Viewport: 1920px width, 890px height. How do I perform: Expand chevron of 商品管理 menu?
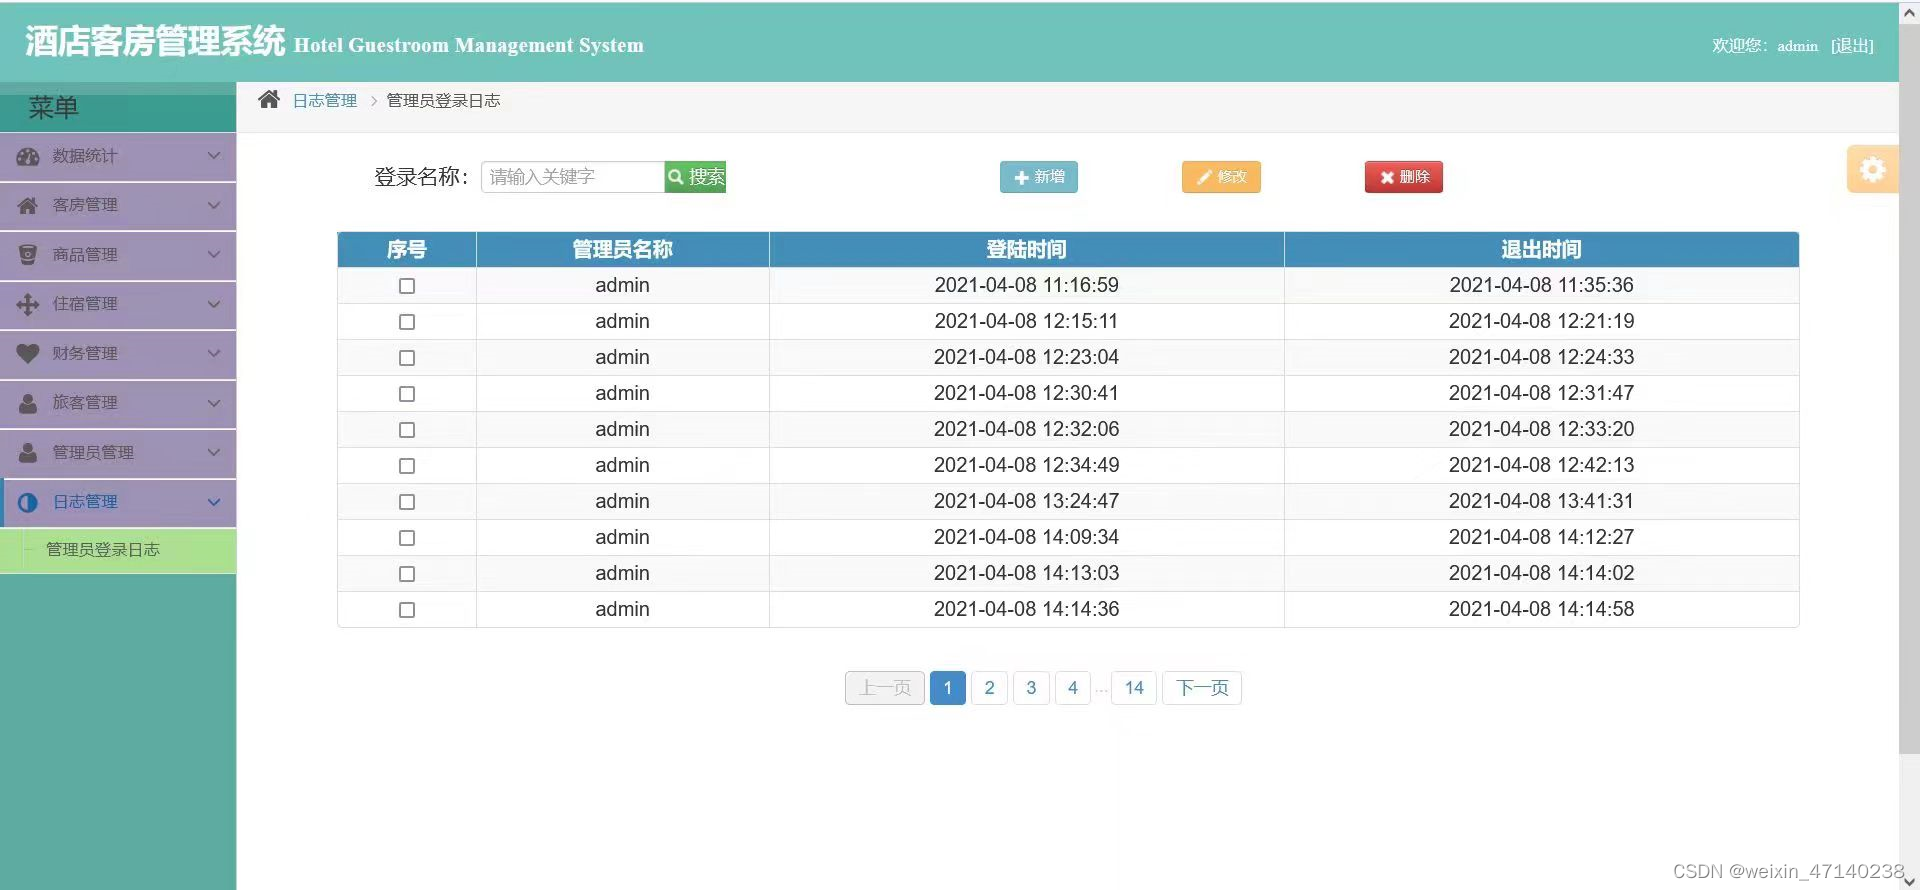(x=213, y=254)
